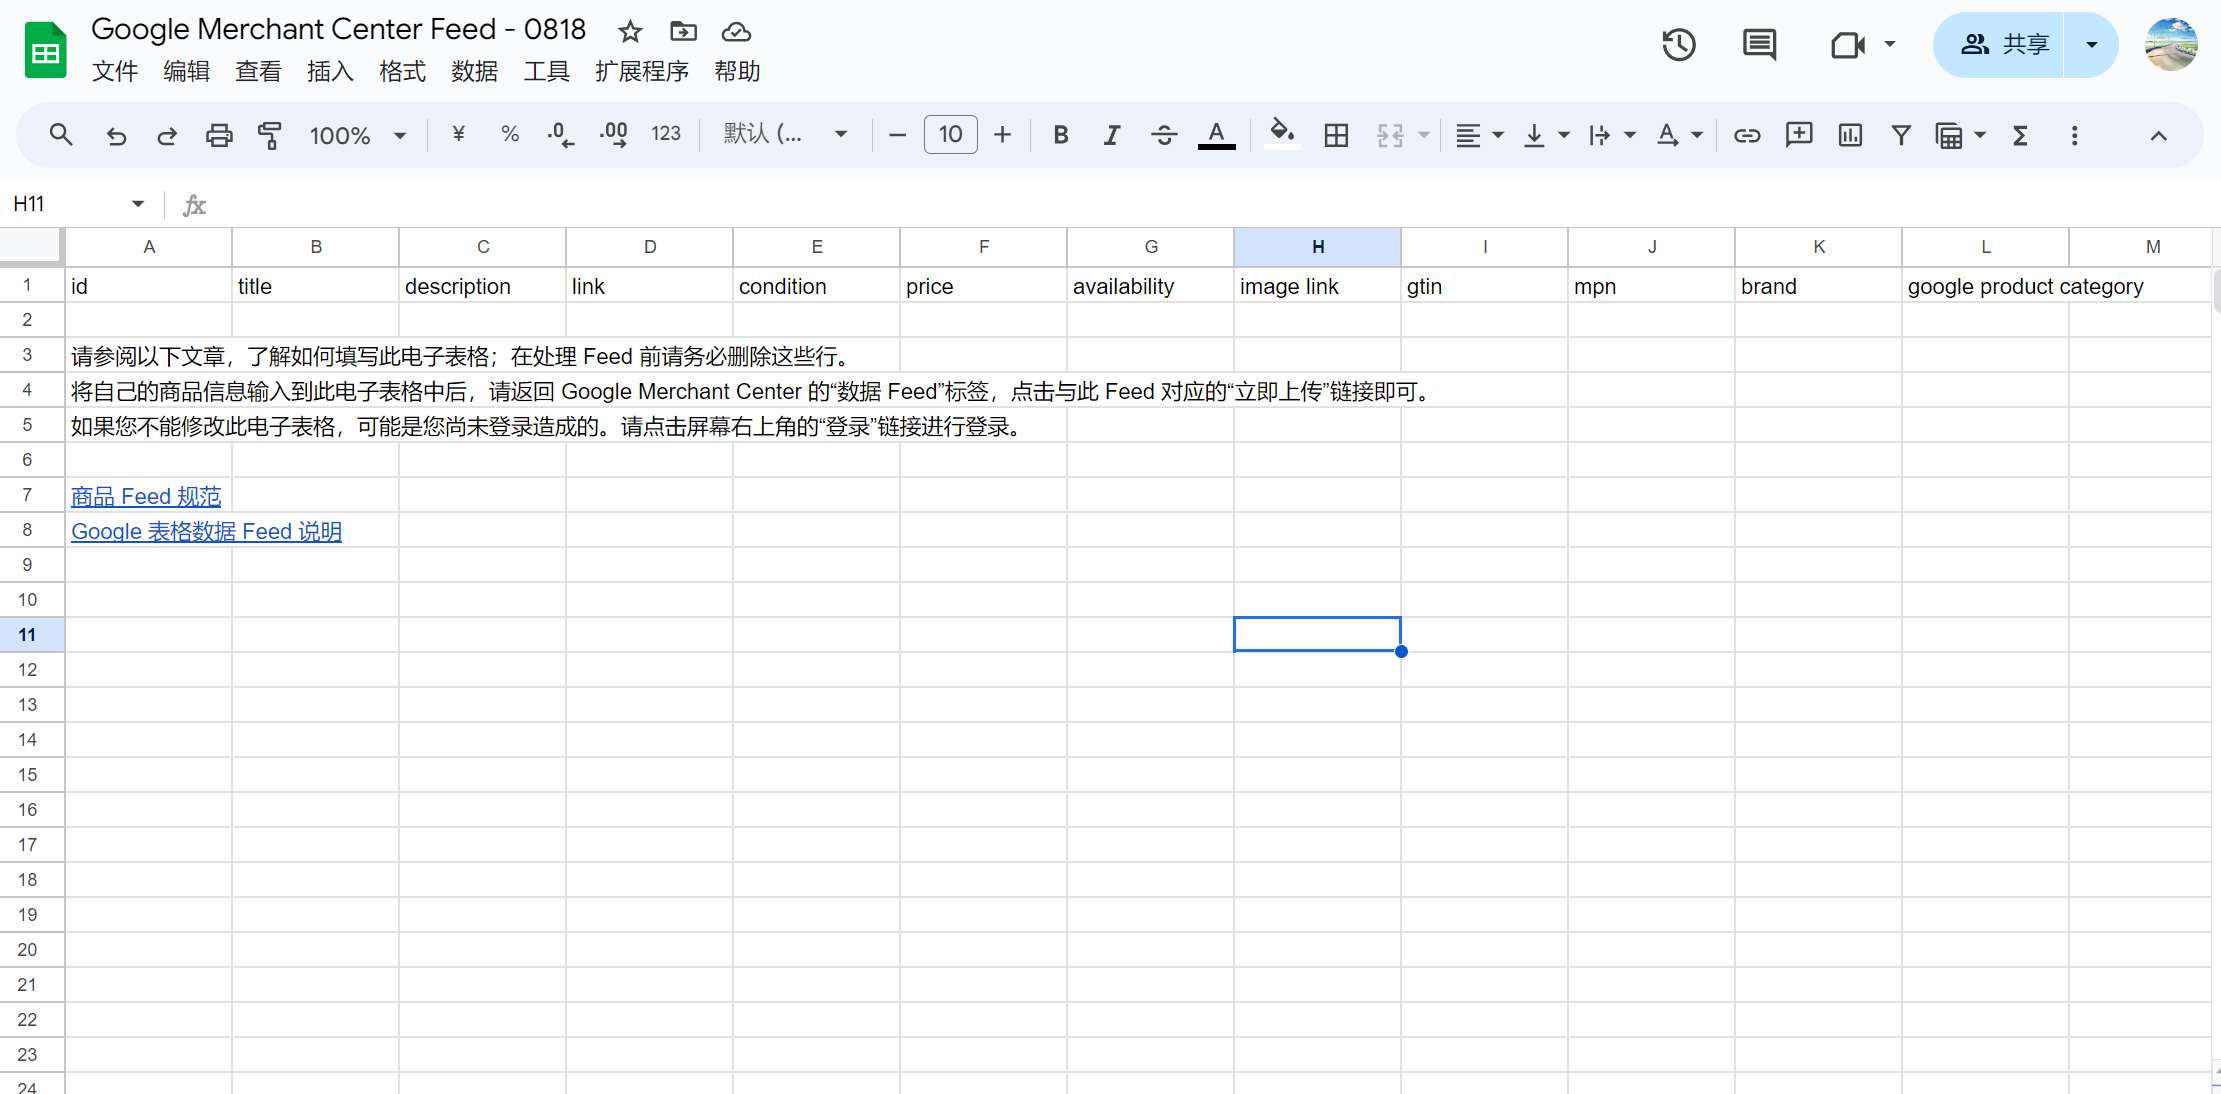Open the 格式 menu
Screen dimensions: 2221x1094
pyautogui.click(x=403, y=71)
